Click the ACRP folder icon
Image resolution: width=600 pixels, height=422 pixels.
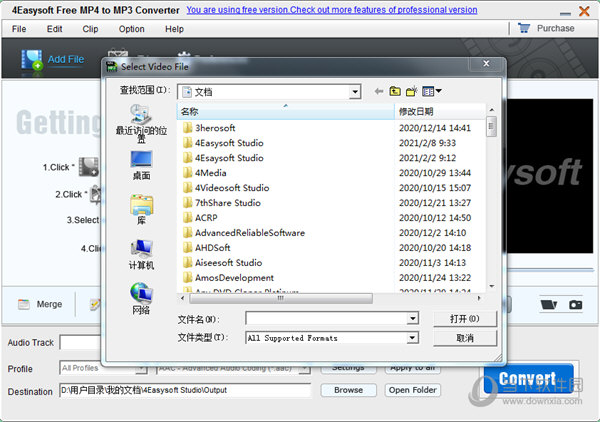187,218
